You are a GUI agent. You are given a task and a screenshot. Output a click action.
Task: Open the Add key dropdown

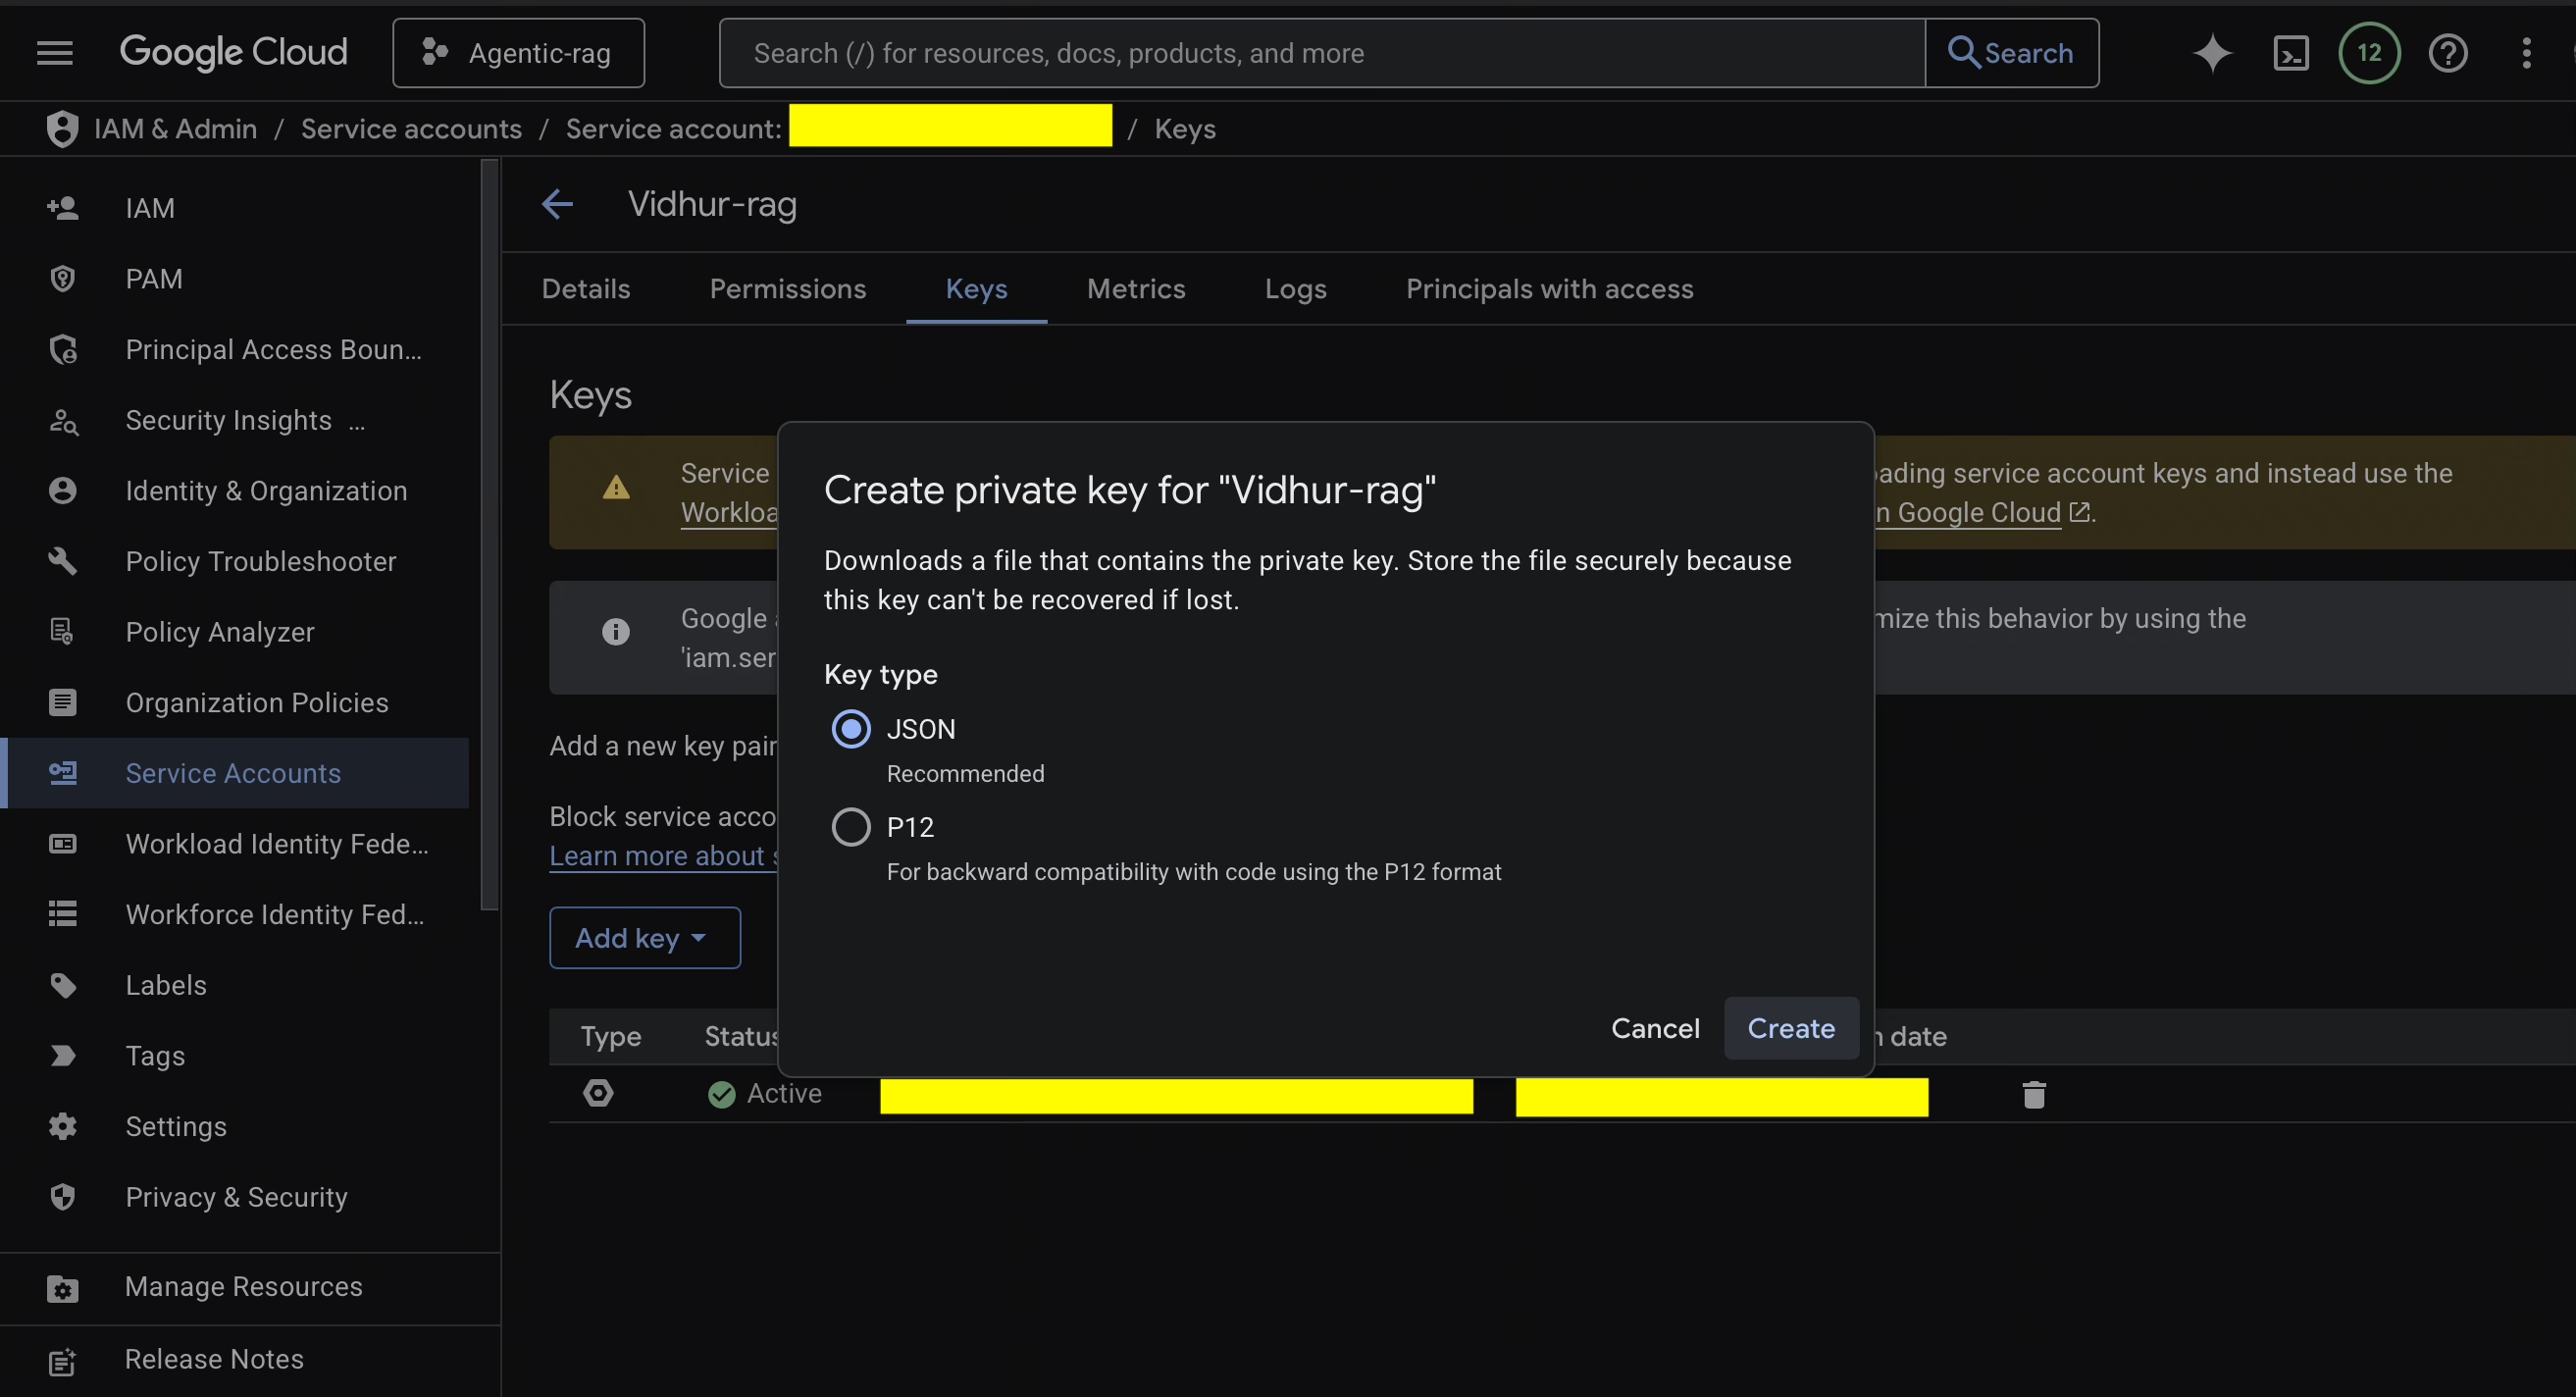click(x=644, y=937)
